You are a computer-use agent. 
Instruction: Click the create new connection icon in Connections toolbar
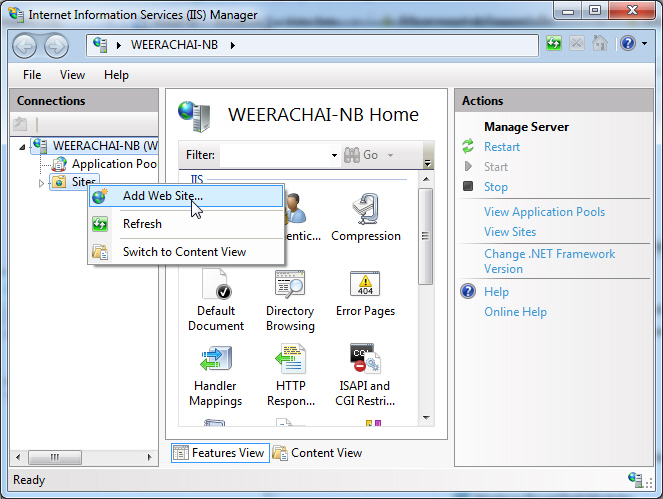click(x=20, y=124)
